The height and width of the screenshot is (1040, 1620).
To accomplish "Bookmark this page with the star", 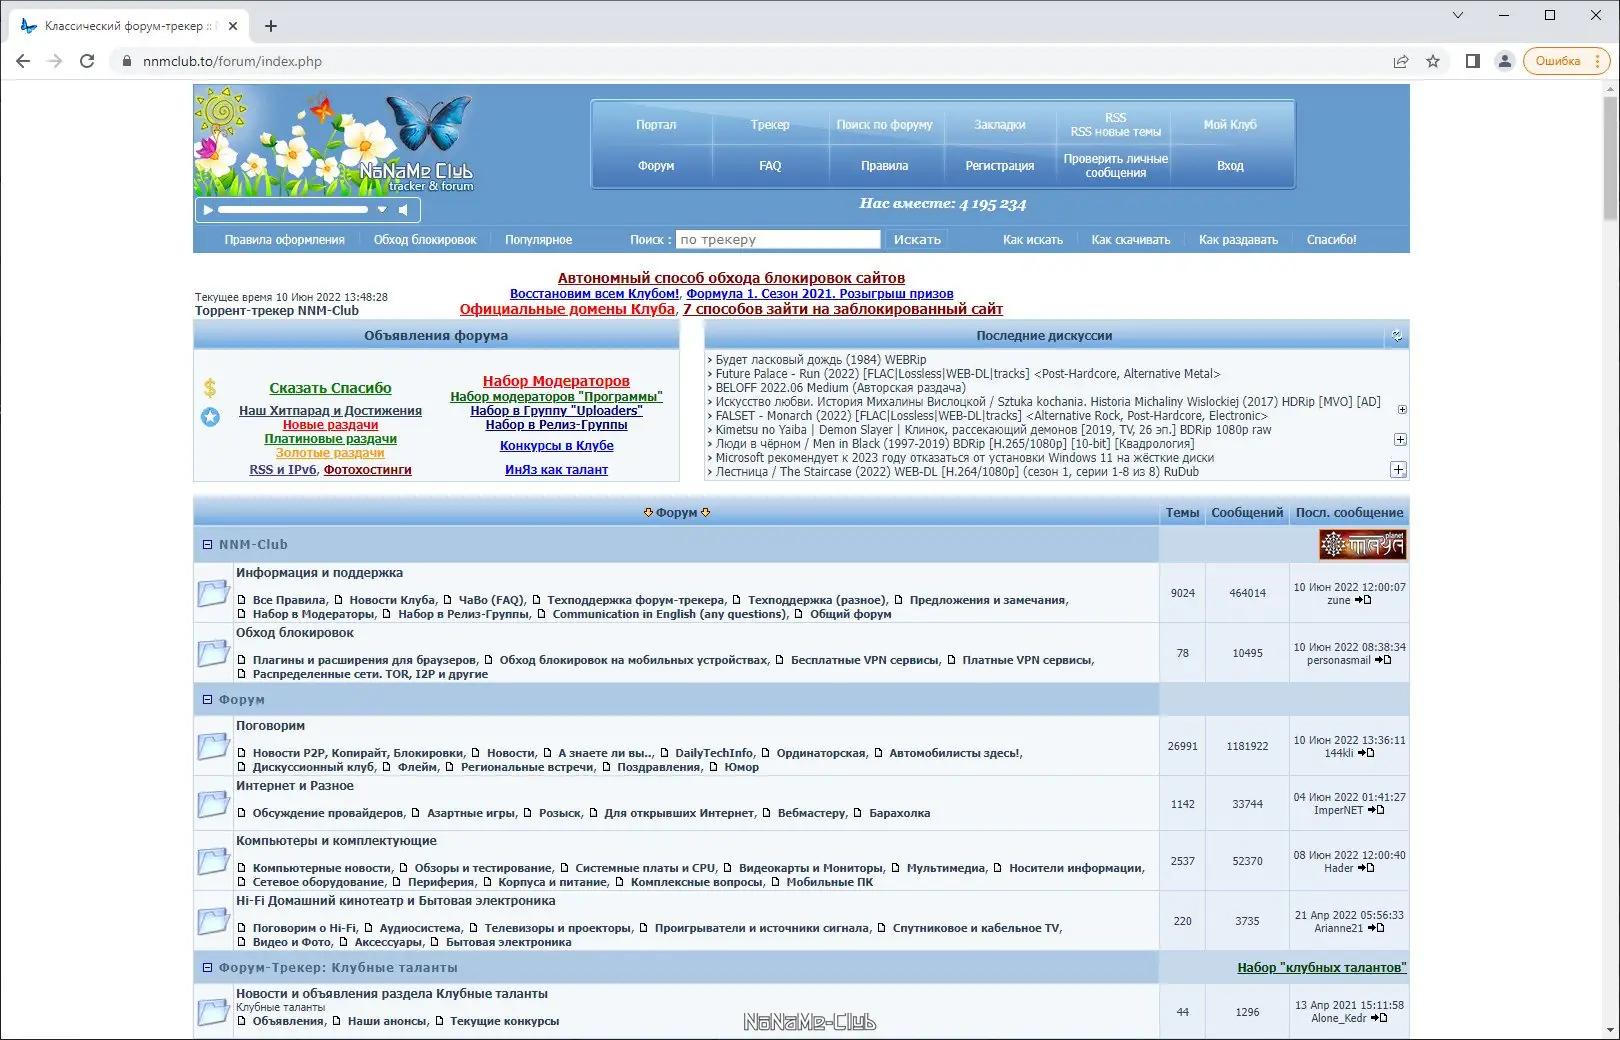I will point(1433,61).
